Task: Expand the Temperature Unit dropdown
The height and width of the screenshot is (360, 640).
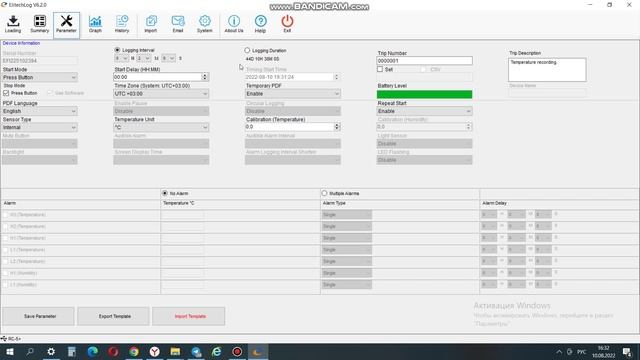Action: click(161, 127)
